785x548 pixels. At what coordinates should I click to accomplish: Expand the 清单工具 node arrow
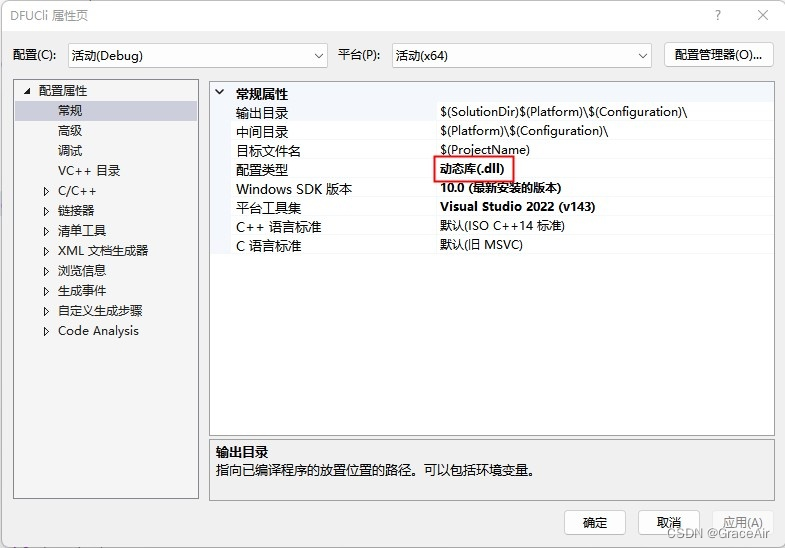tap(46, 231)
